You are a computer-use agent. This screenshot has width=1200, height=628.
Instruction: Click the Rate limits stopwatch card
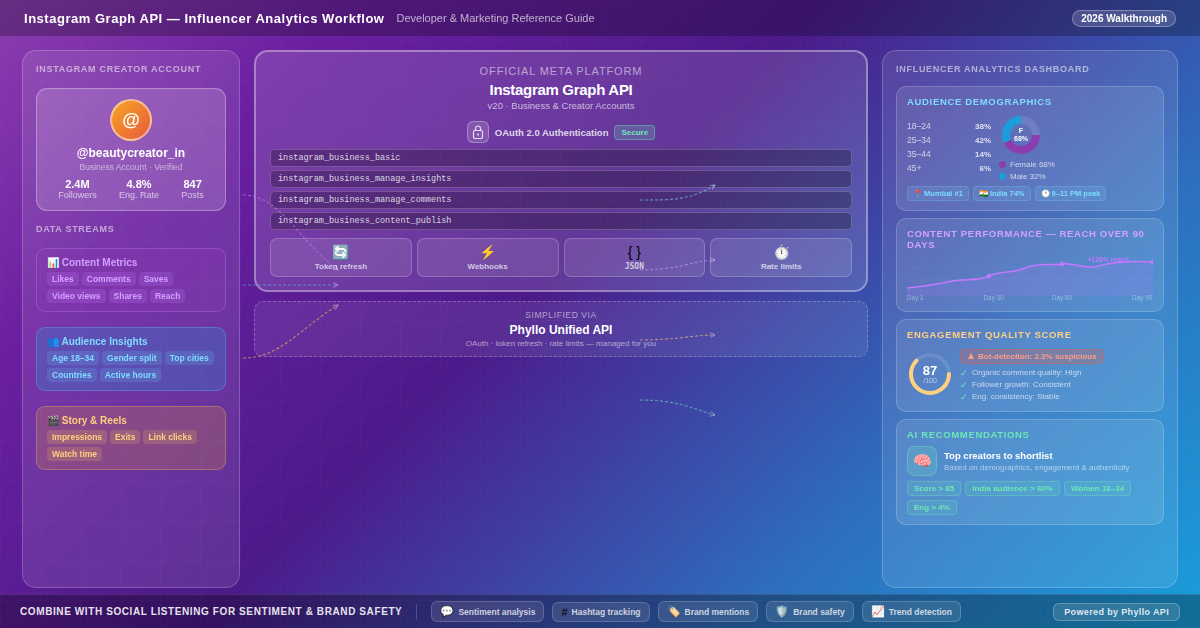pos(781,257)
